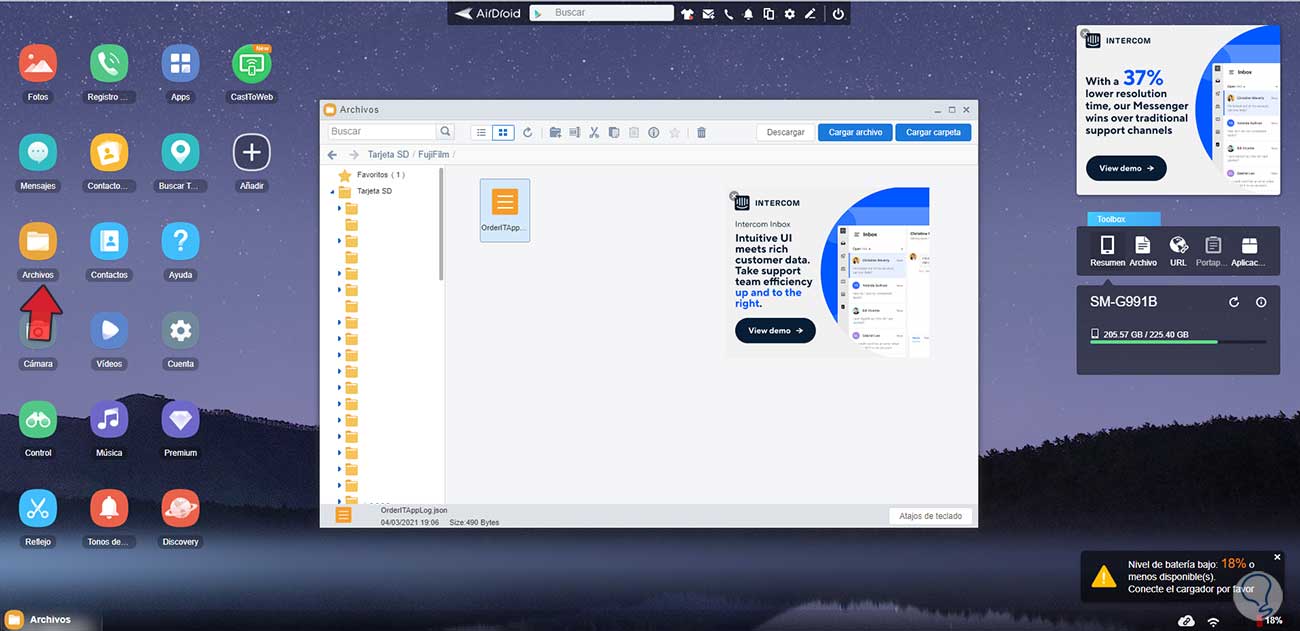This screenshot has width=1300, height=631.
Task: Open the Música icon
Action: tap(109, 419)
